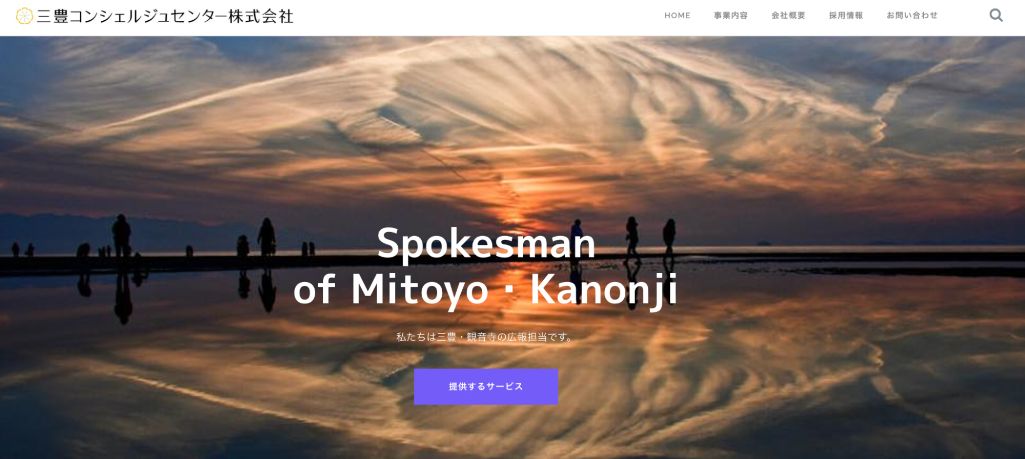Screen dimensions: 1025x459
Task: Select the 会社概要 navigation link
Action: tap(788, 16)
